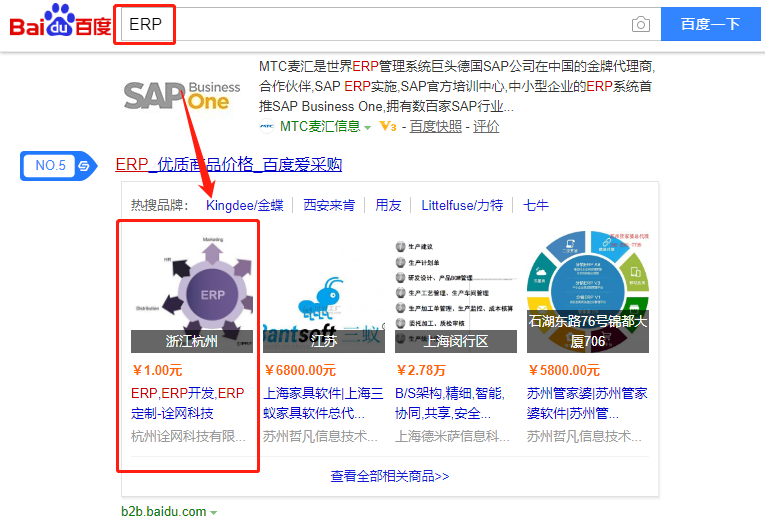Viewport: 765px width, 524px height.
Task: Click 苏州哲凡信息技术 under ¥5800 product
Action: coord(584,436)
